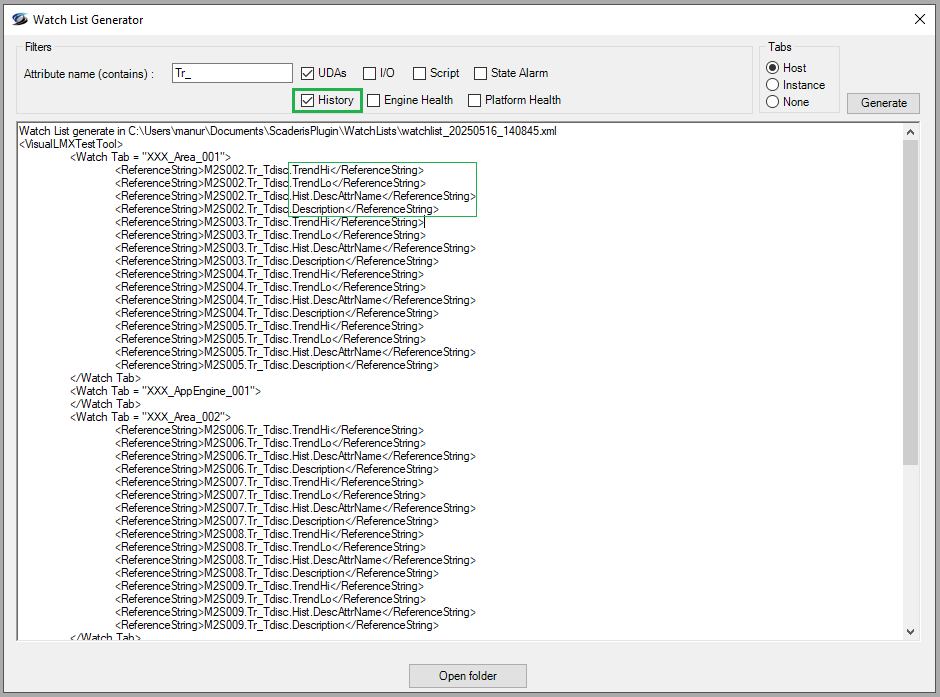Enable the Script filter checkbox
This screenshot has width=940, height=697.
tap(420, 73)
